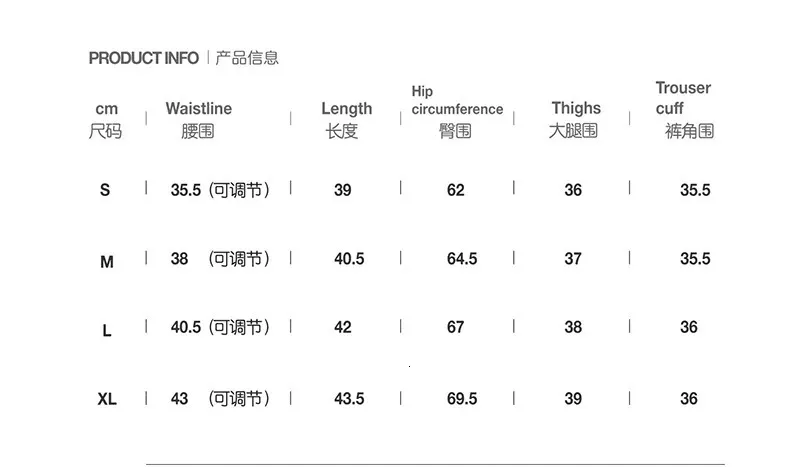The width and height of the screenshot is (800, 467).
Task: Select the size S row label
Action: tap(105, 190)
